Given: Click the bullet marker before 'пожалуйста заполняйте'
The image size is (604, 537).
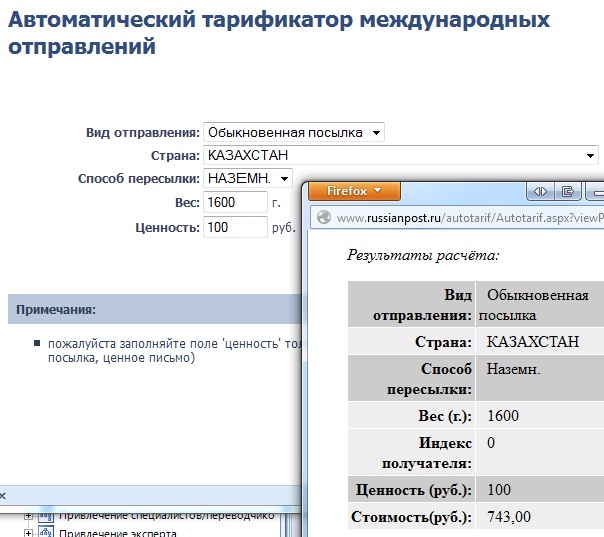Looking at the screenshot, I should tap(37, 344).
